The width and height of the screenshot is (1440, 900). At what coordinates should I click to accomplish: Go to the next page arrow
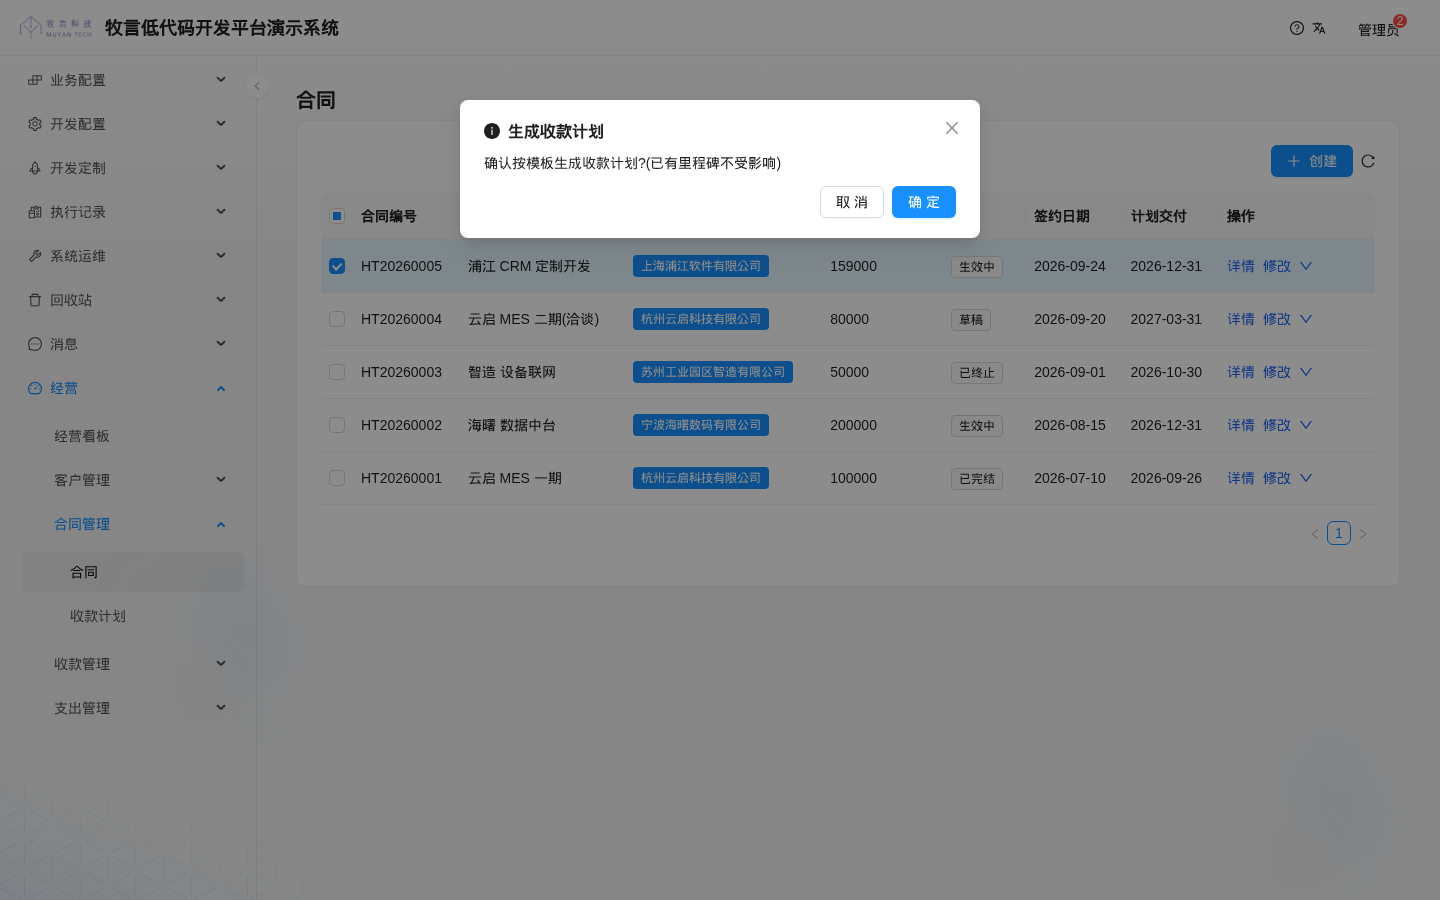point(1363,534)
